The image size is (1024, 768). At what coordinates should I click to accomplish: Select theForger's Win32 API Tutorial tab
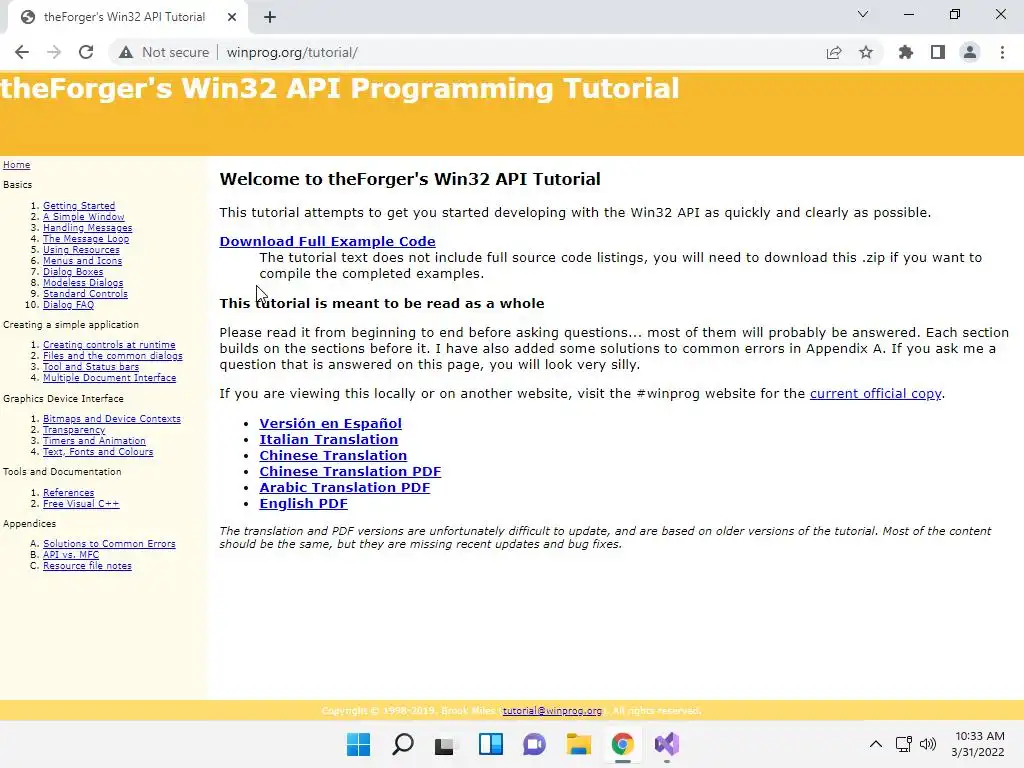point(124,17)
